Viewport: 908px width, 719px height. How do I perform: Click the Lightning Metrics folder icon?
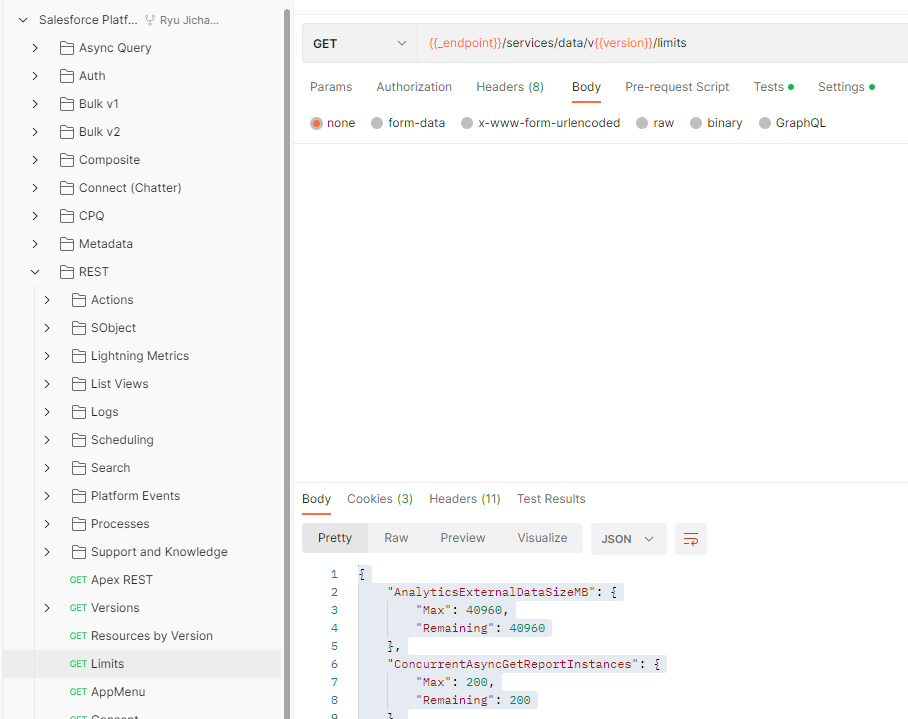point(79,356)
